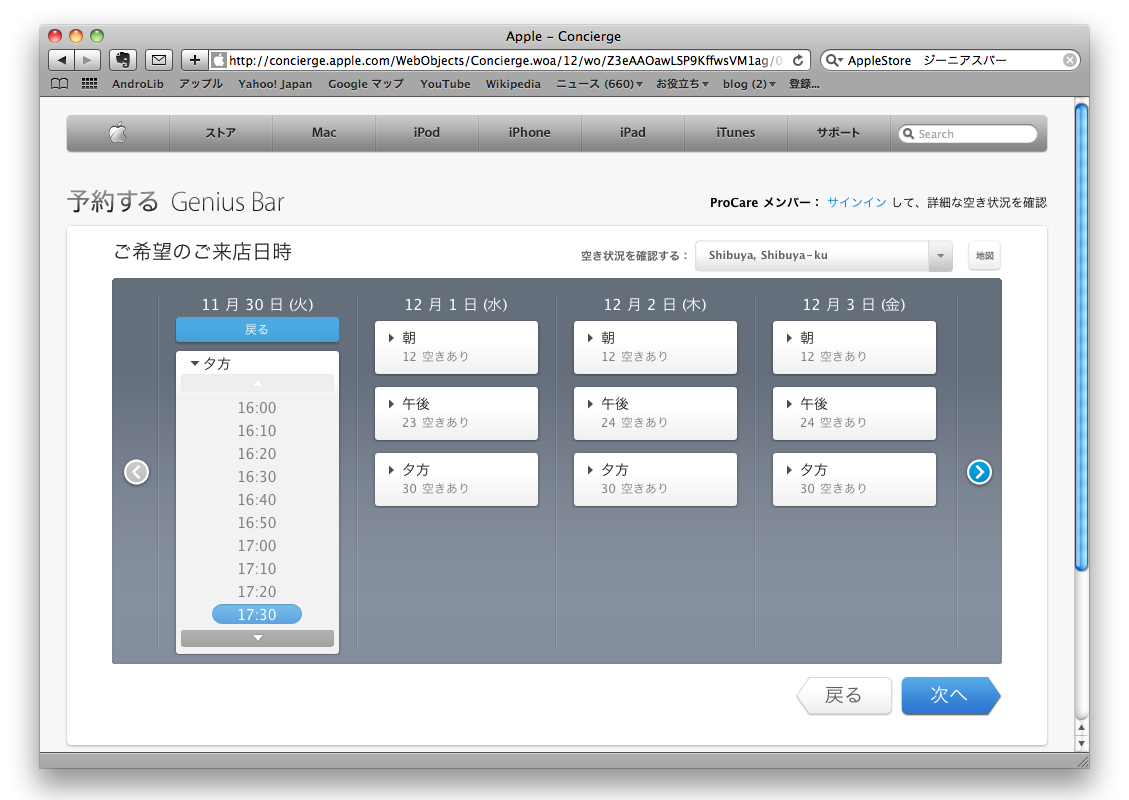Click the bottom 戻る back button

[x=844, y=696]
